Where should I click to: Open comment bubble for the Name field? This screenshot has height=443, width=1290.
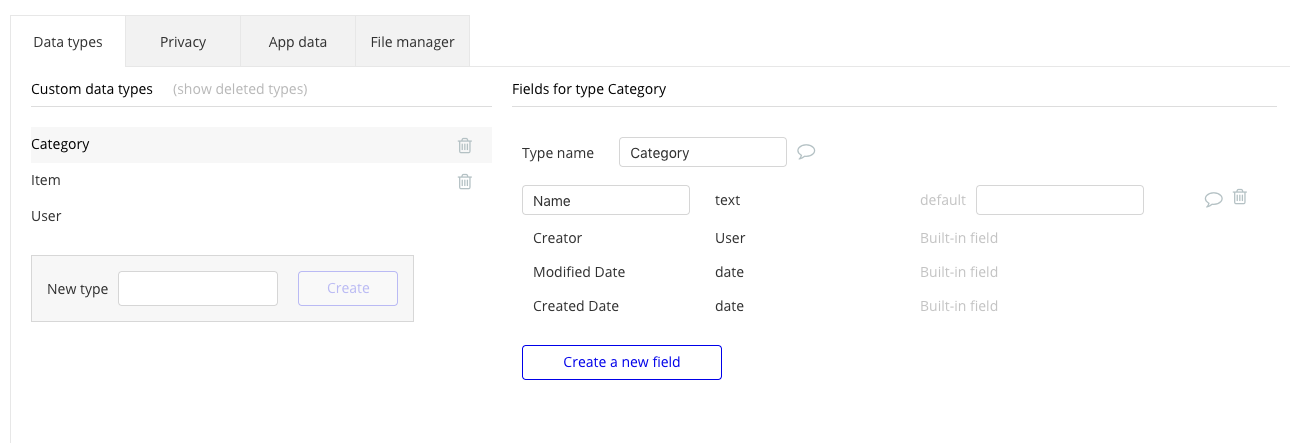click(x=1213, y=199)
